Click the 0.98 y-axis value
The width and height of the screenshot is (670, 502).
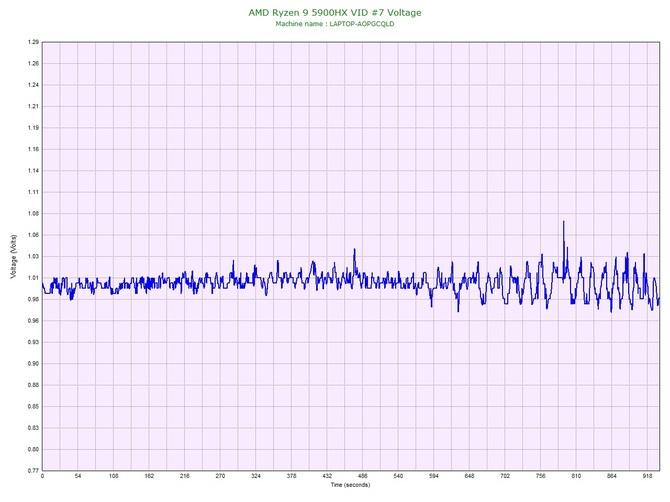point(33,299)
